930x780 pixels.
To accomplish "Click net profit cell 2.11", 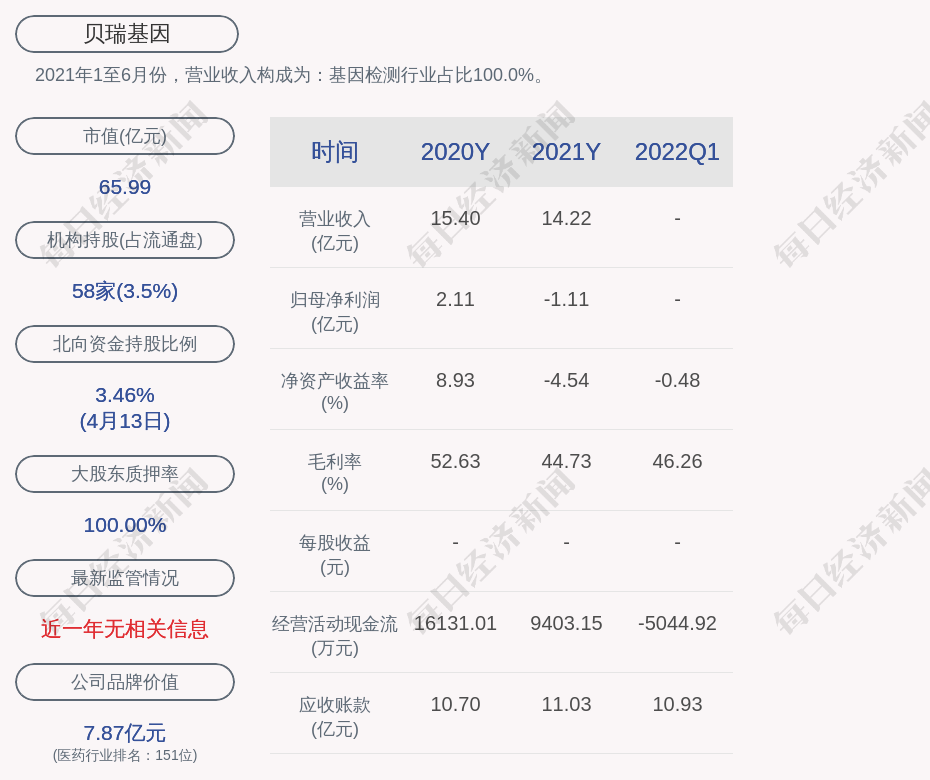I will (x=455, y=299).
